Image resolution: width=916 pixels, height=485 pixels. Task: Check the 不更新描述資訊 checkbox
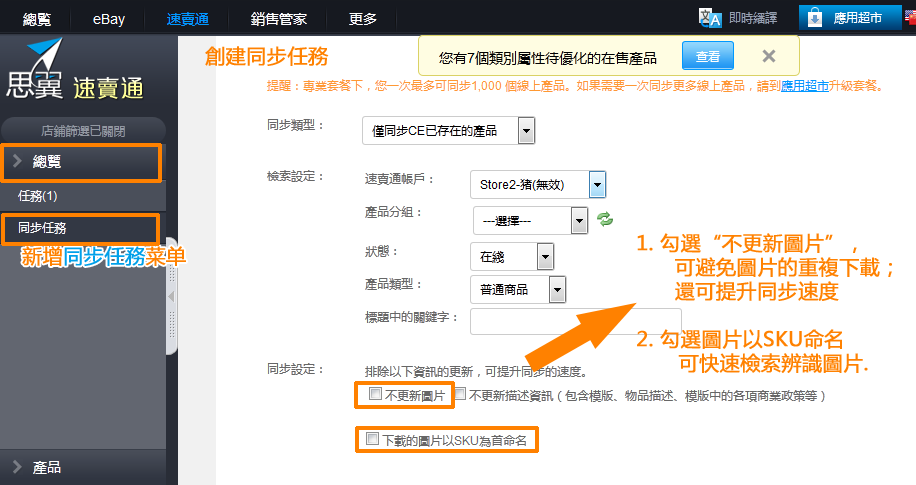[460, 394]
